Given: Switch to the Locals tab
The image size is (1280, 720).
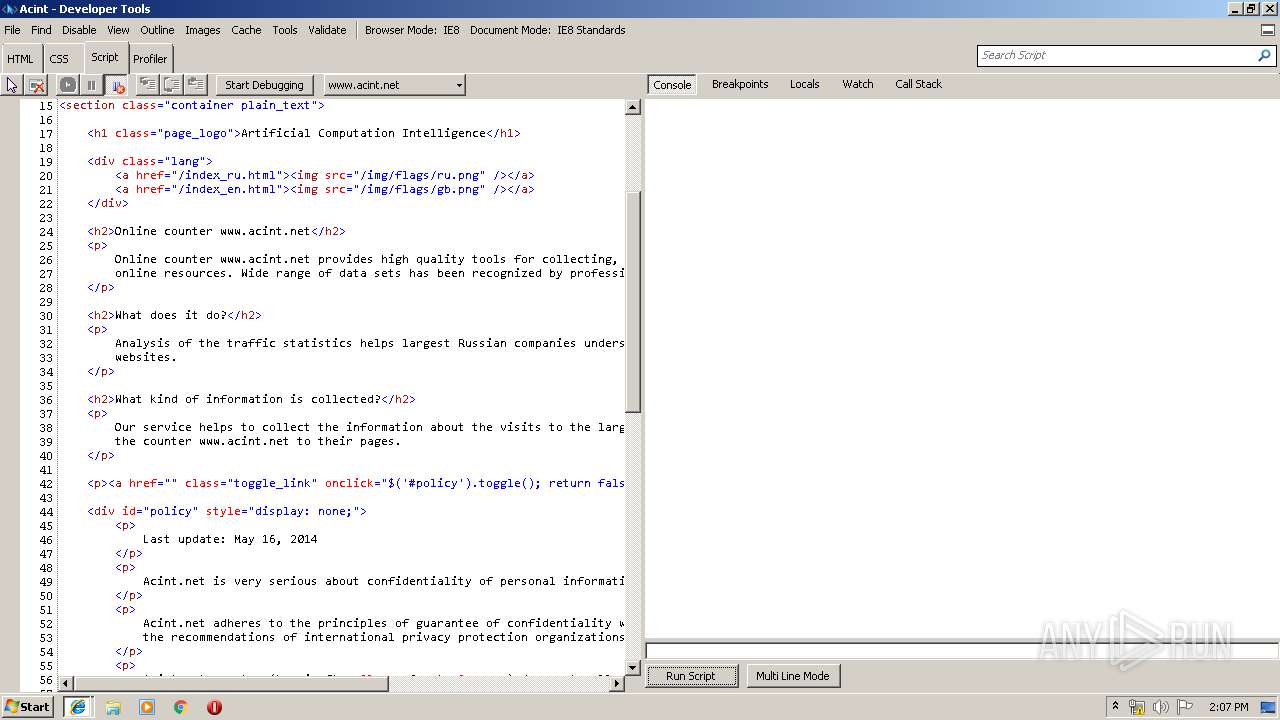Looking at the screenshot, I should pyautogui.click(x=804, y=84).
